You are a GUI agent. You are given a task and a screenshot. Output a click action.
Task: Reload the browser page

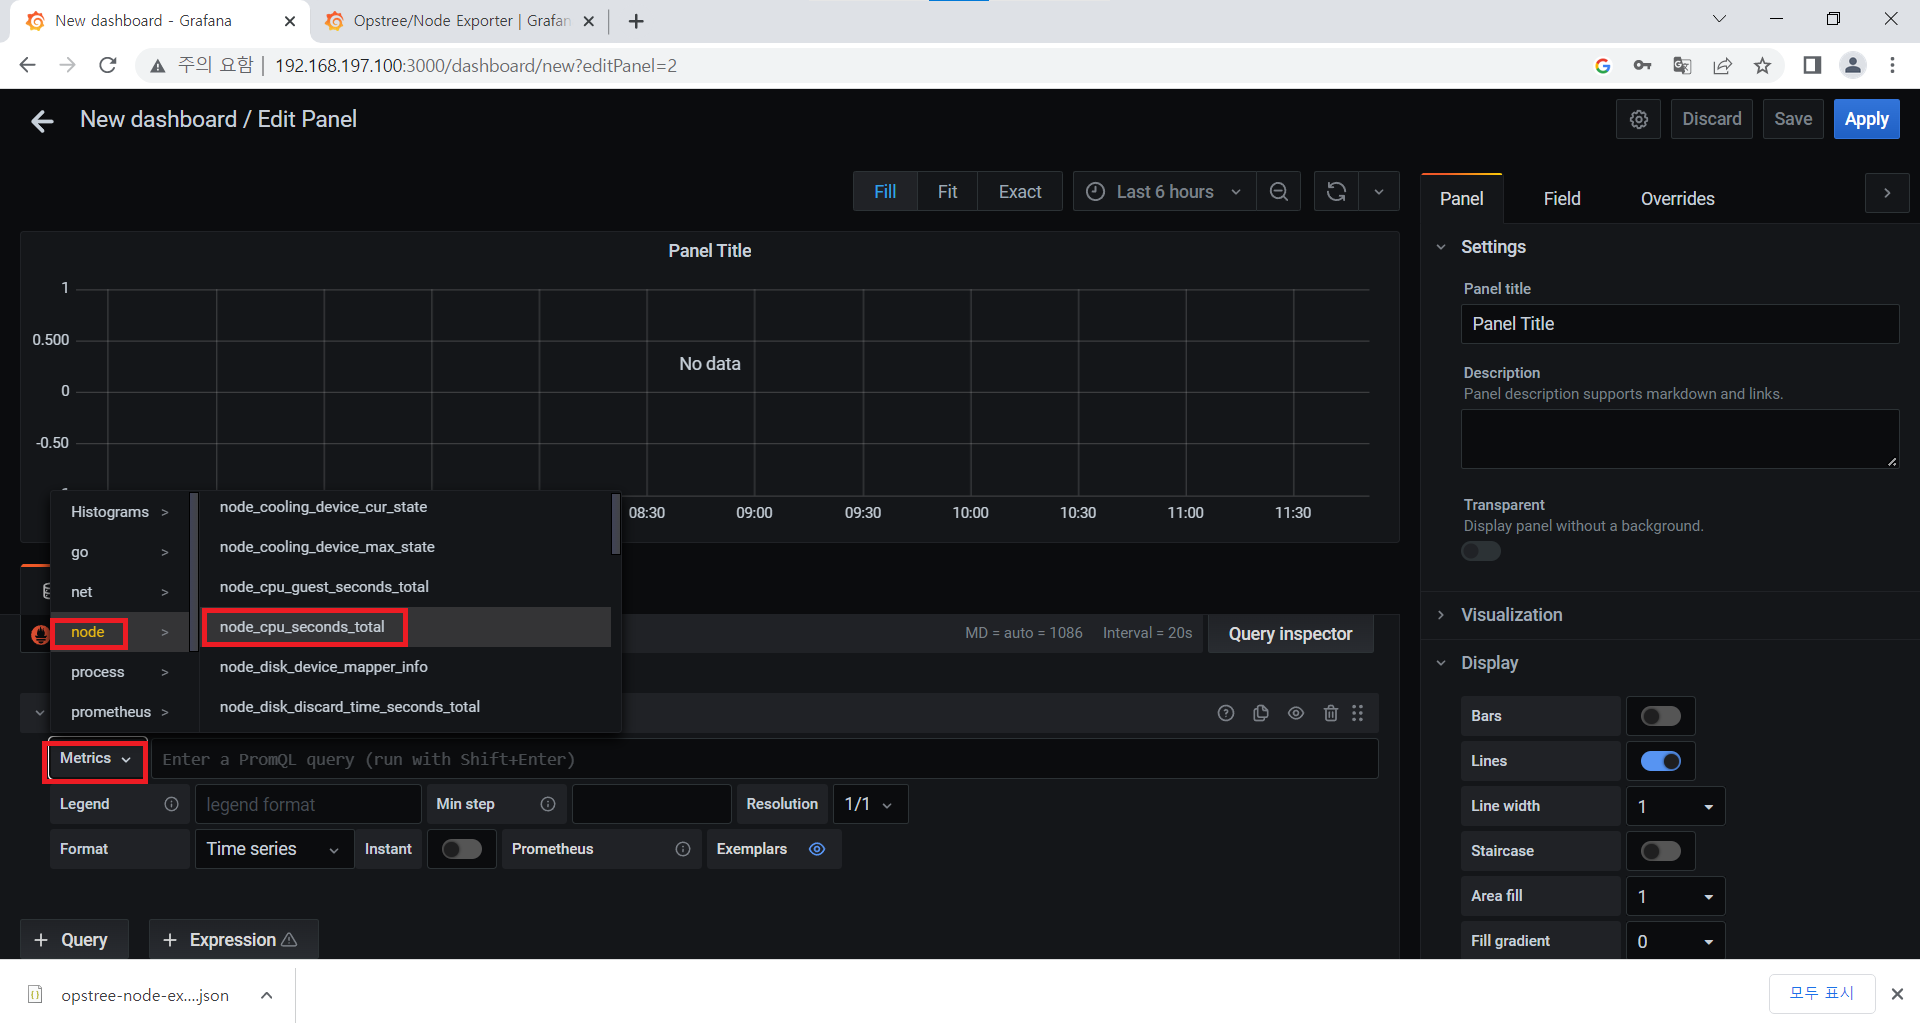(108, 65)
